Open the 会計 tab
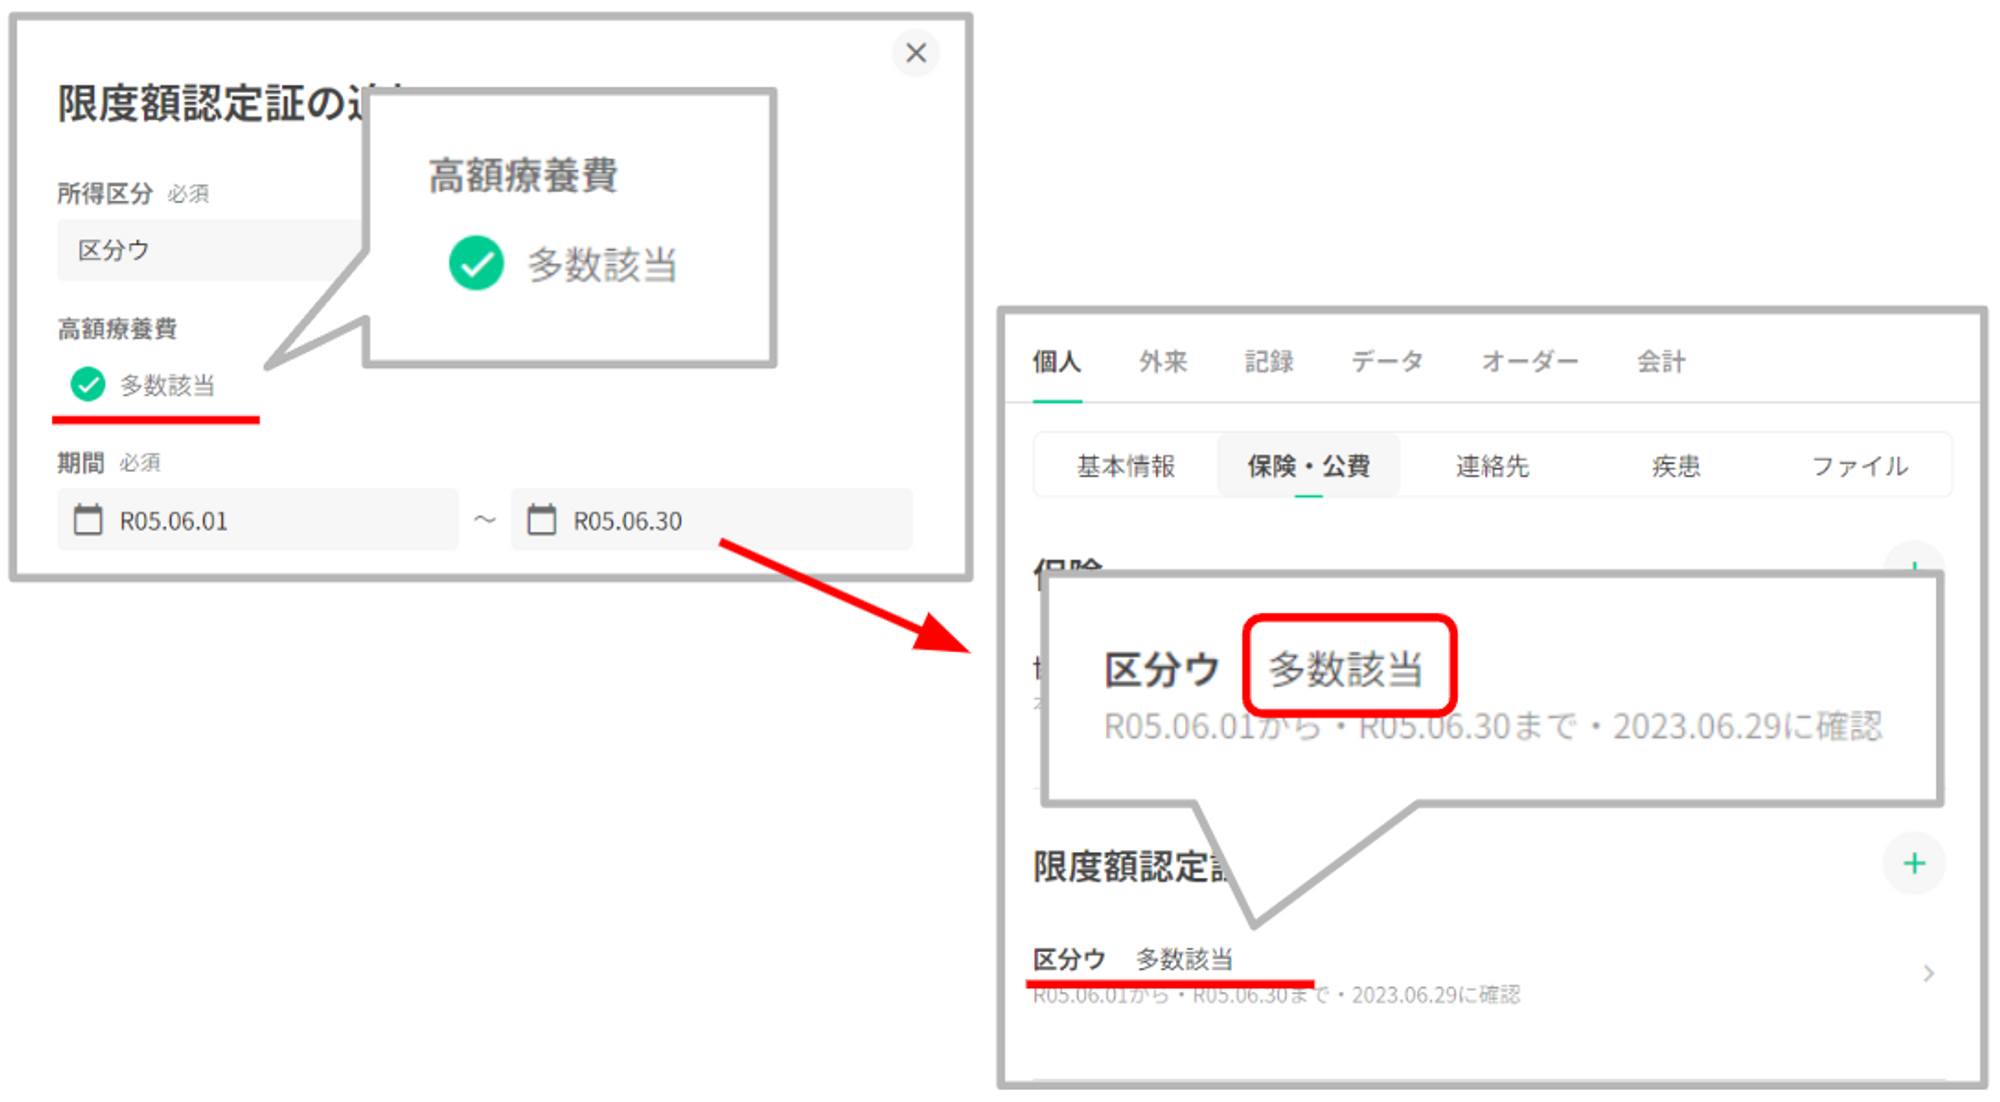The height and width of the screenshot is (1102, 2000). (1661, 362)
